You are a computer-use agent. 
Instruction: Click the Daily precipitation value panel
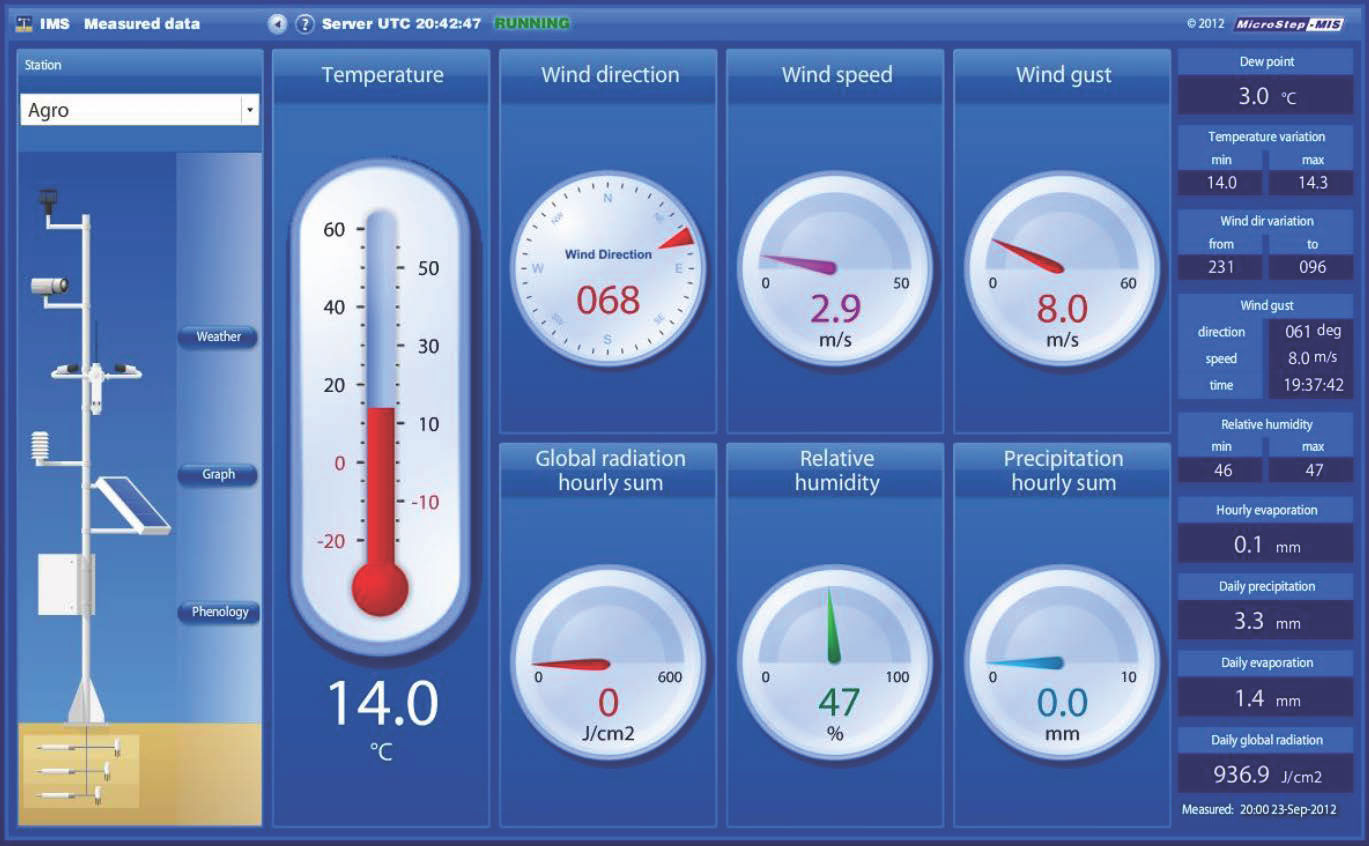click(1265, 605)
